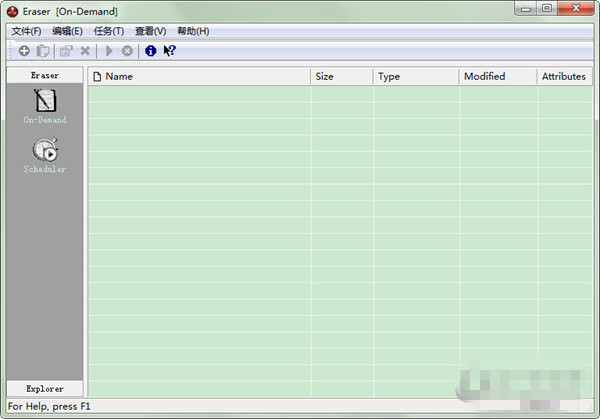Click the Eraser panel header button
The image size is (600, 419).
click(45, 75)
